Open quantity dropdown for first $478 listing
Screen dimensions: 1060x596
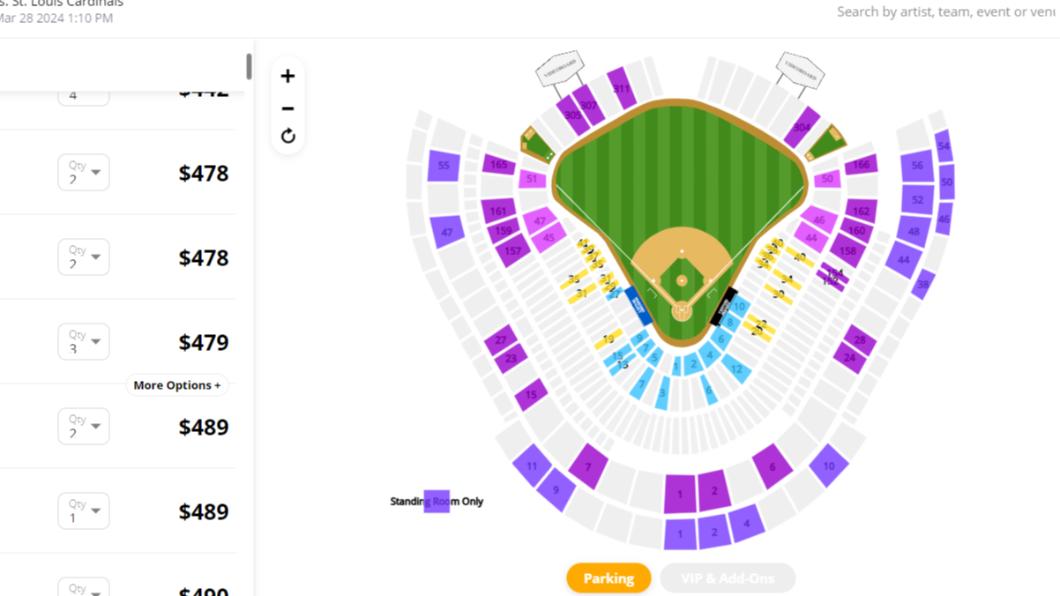pos(83,172)
